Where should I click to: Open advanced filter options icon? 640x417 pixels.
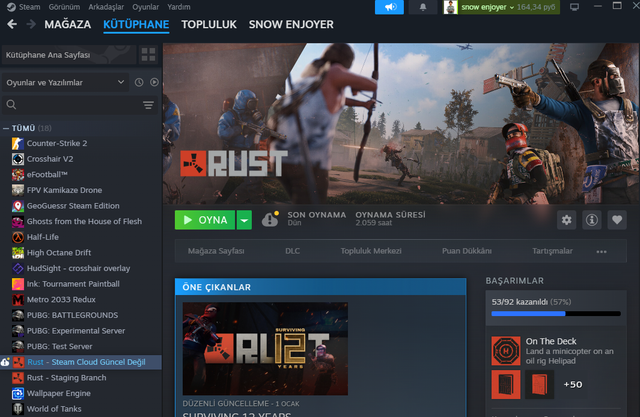(149, 105)
